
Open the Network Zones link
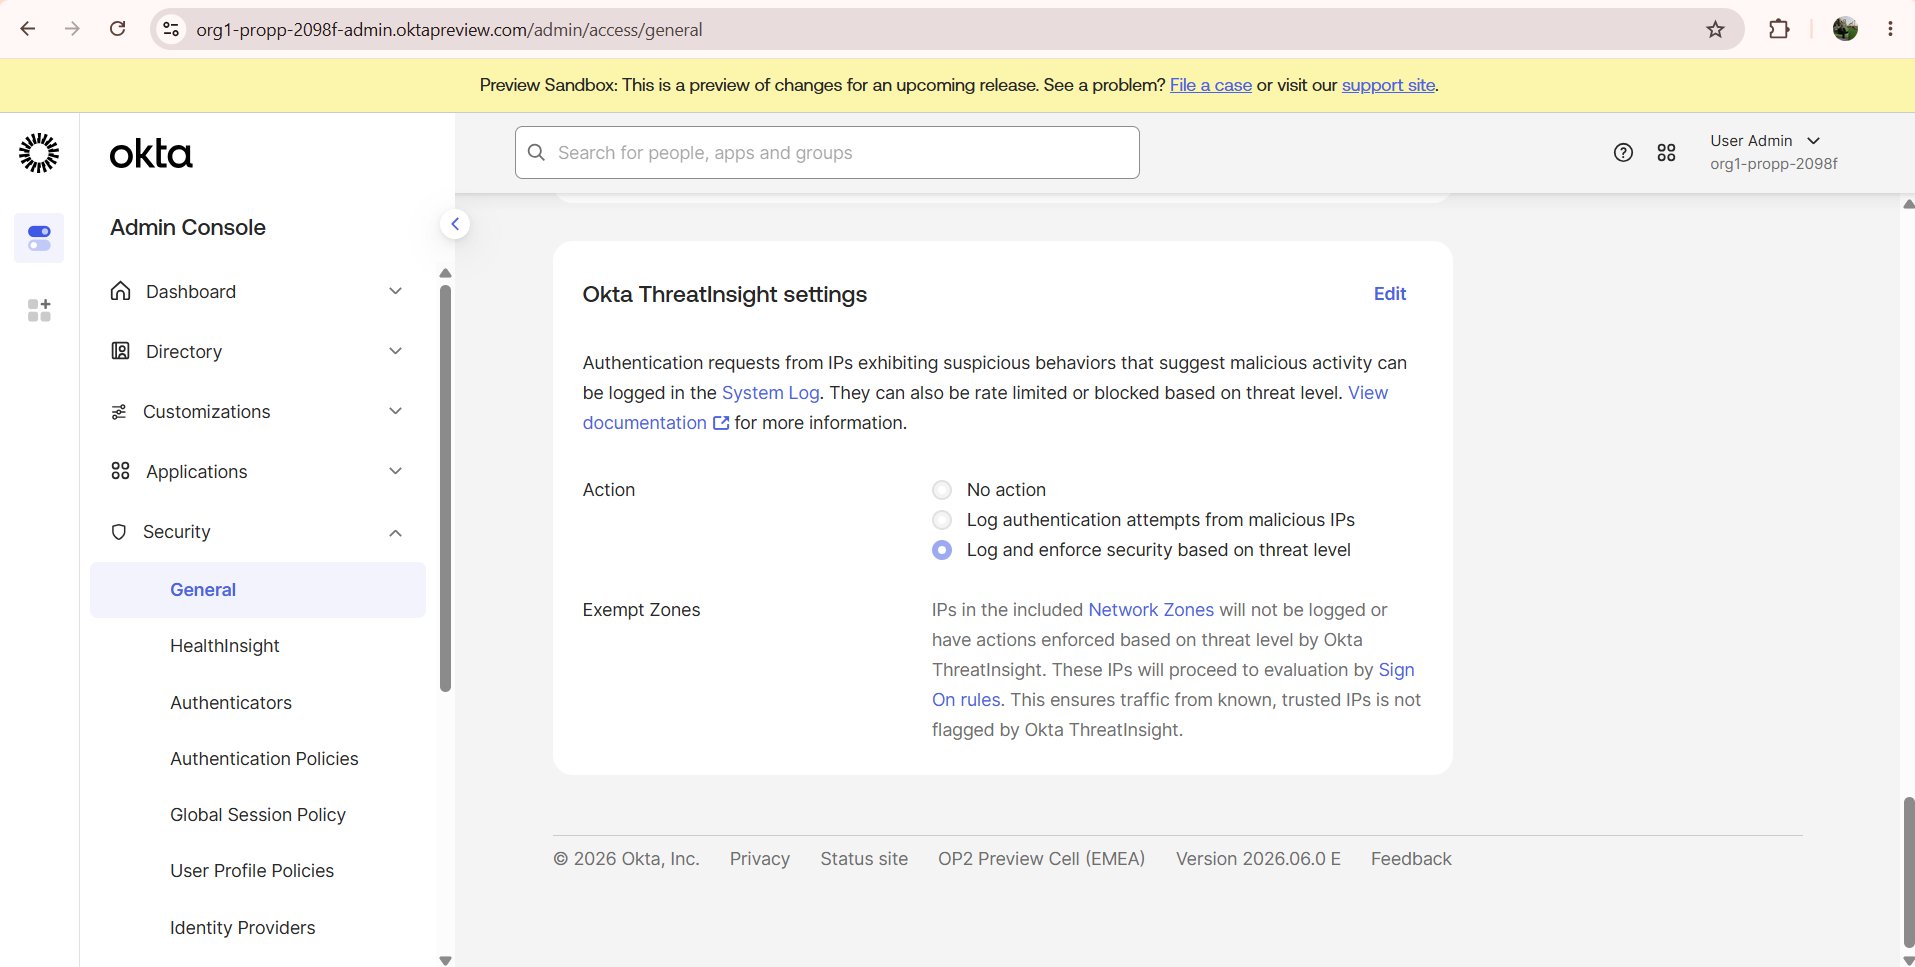pos(1151,610)
